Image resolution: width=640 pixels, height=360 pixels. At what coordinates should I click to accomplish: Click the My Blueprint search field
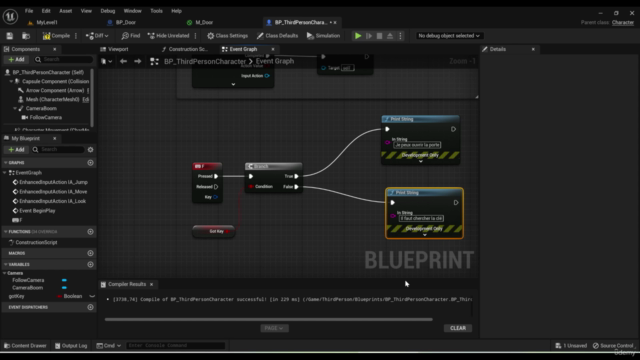(58, 150)
